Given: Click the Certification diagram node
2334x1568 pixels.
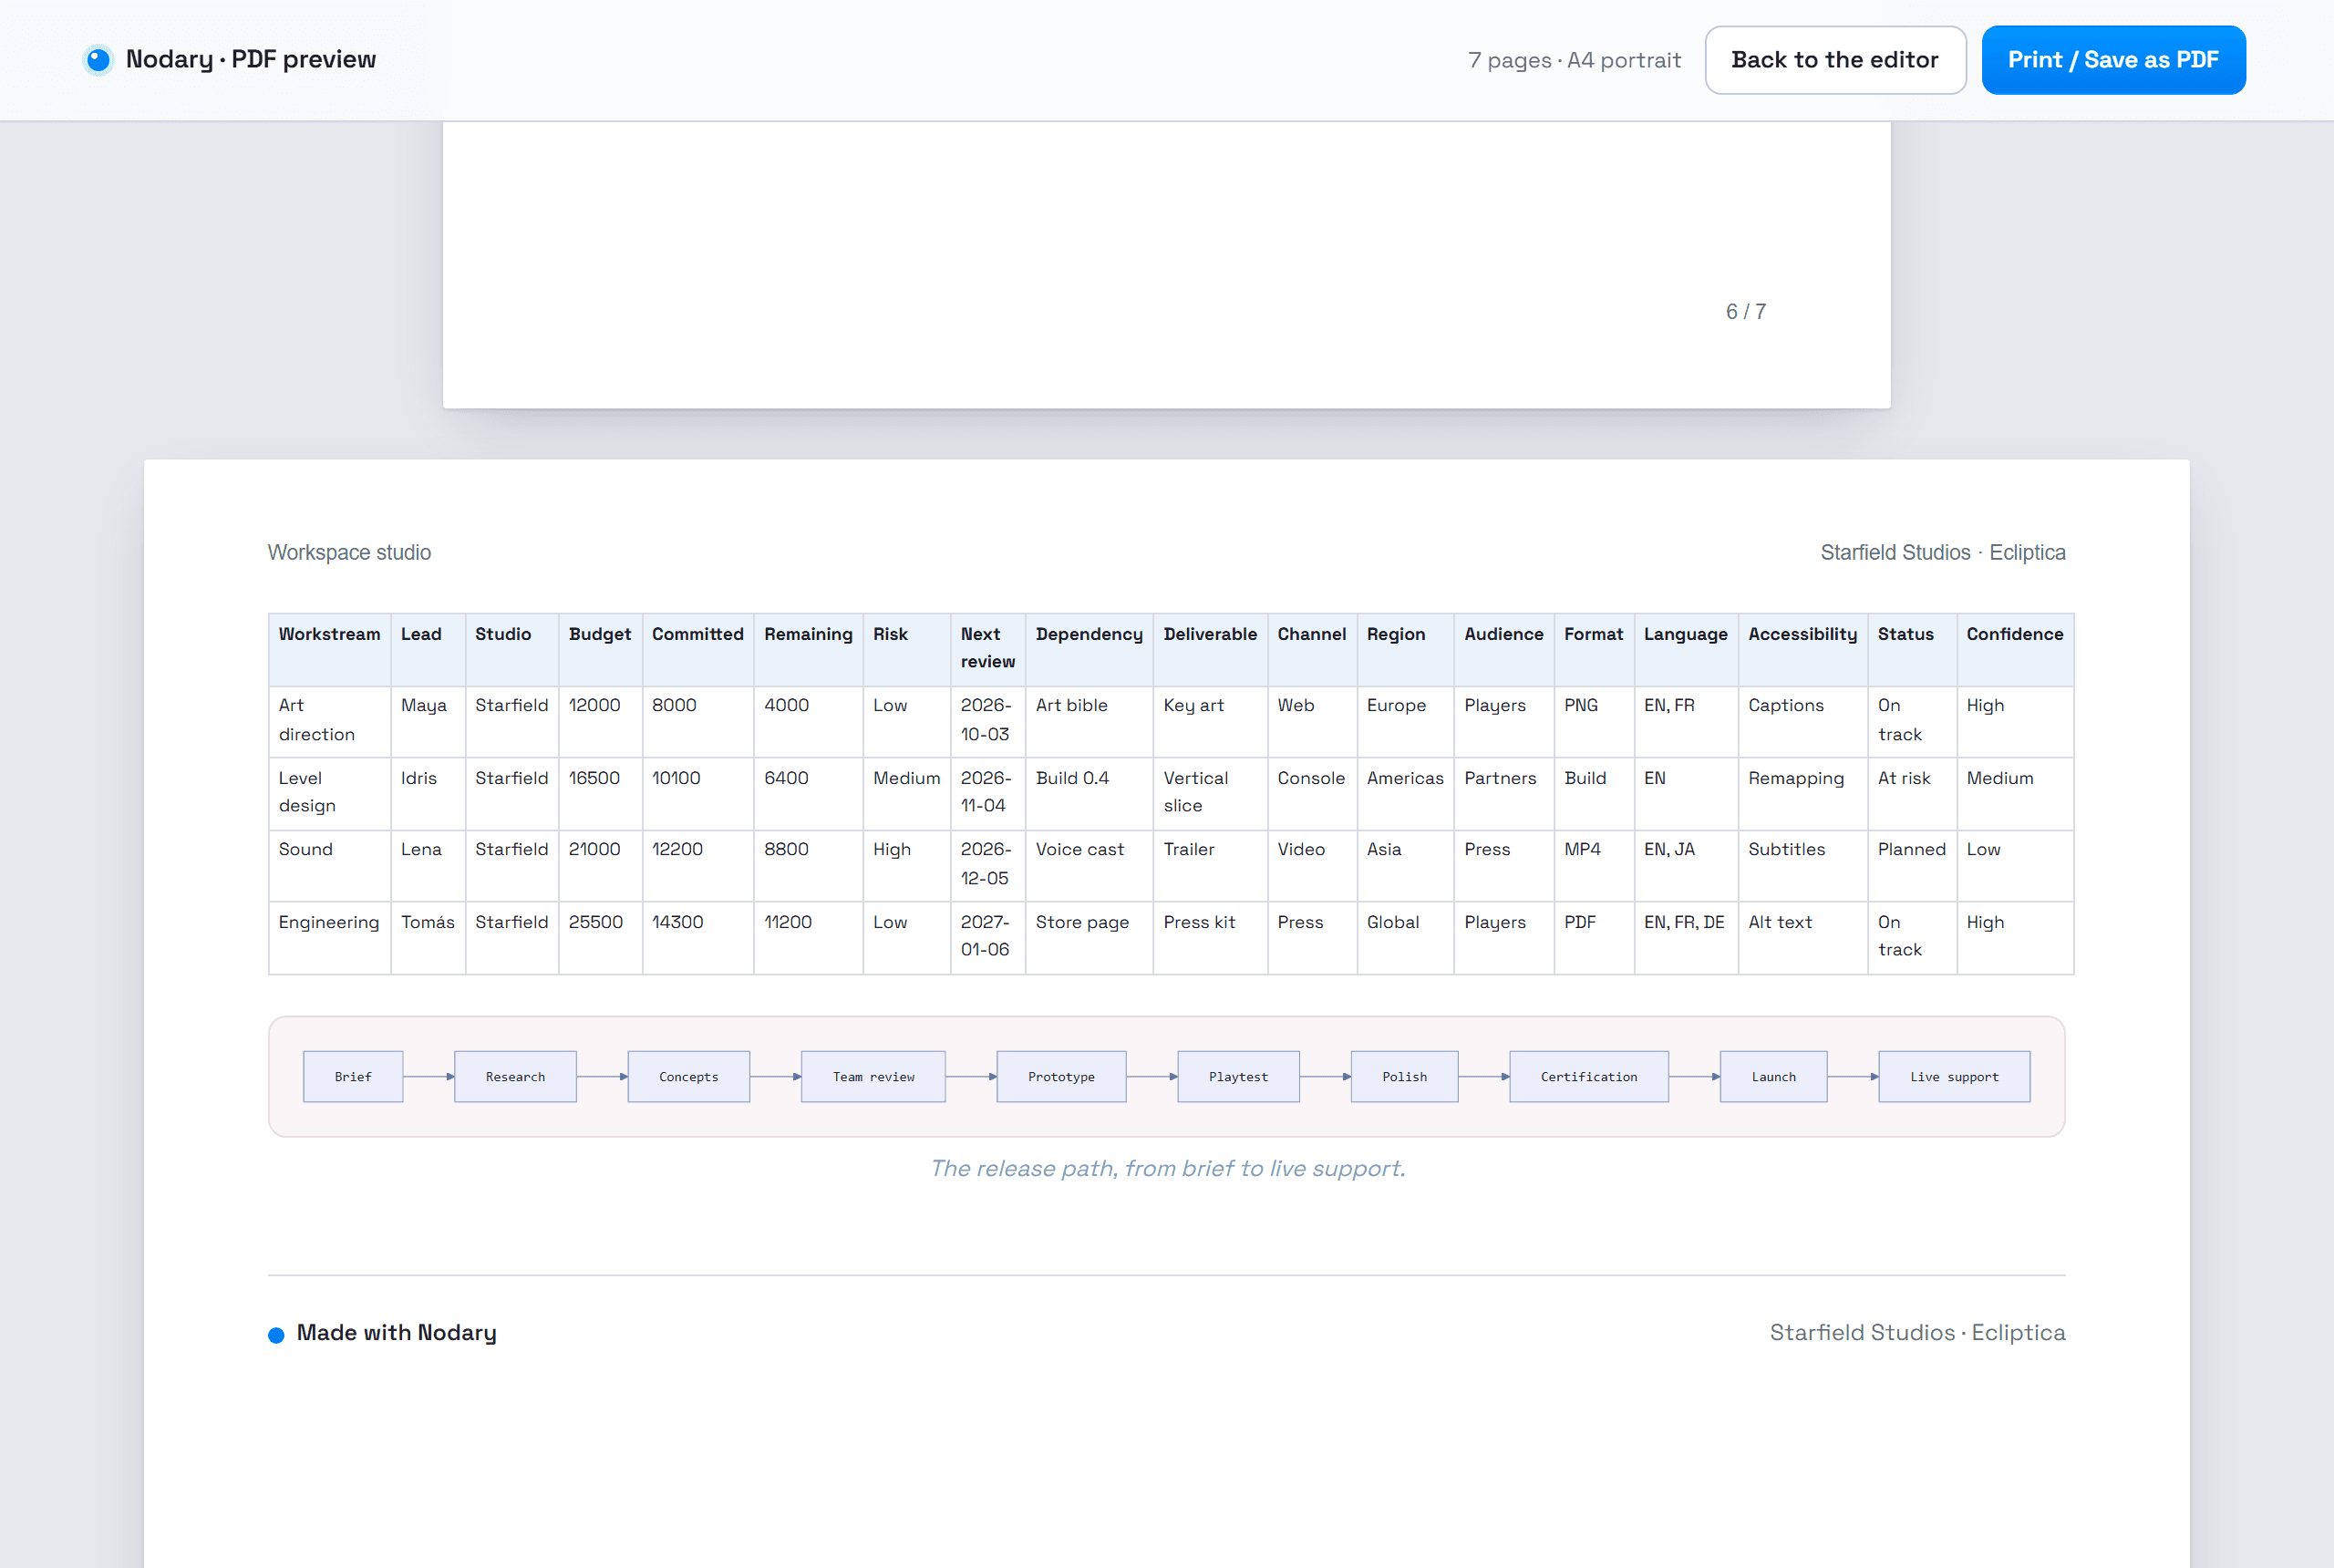Looking at the screenshot, I should [x=1589, y=1077].
